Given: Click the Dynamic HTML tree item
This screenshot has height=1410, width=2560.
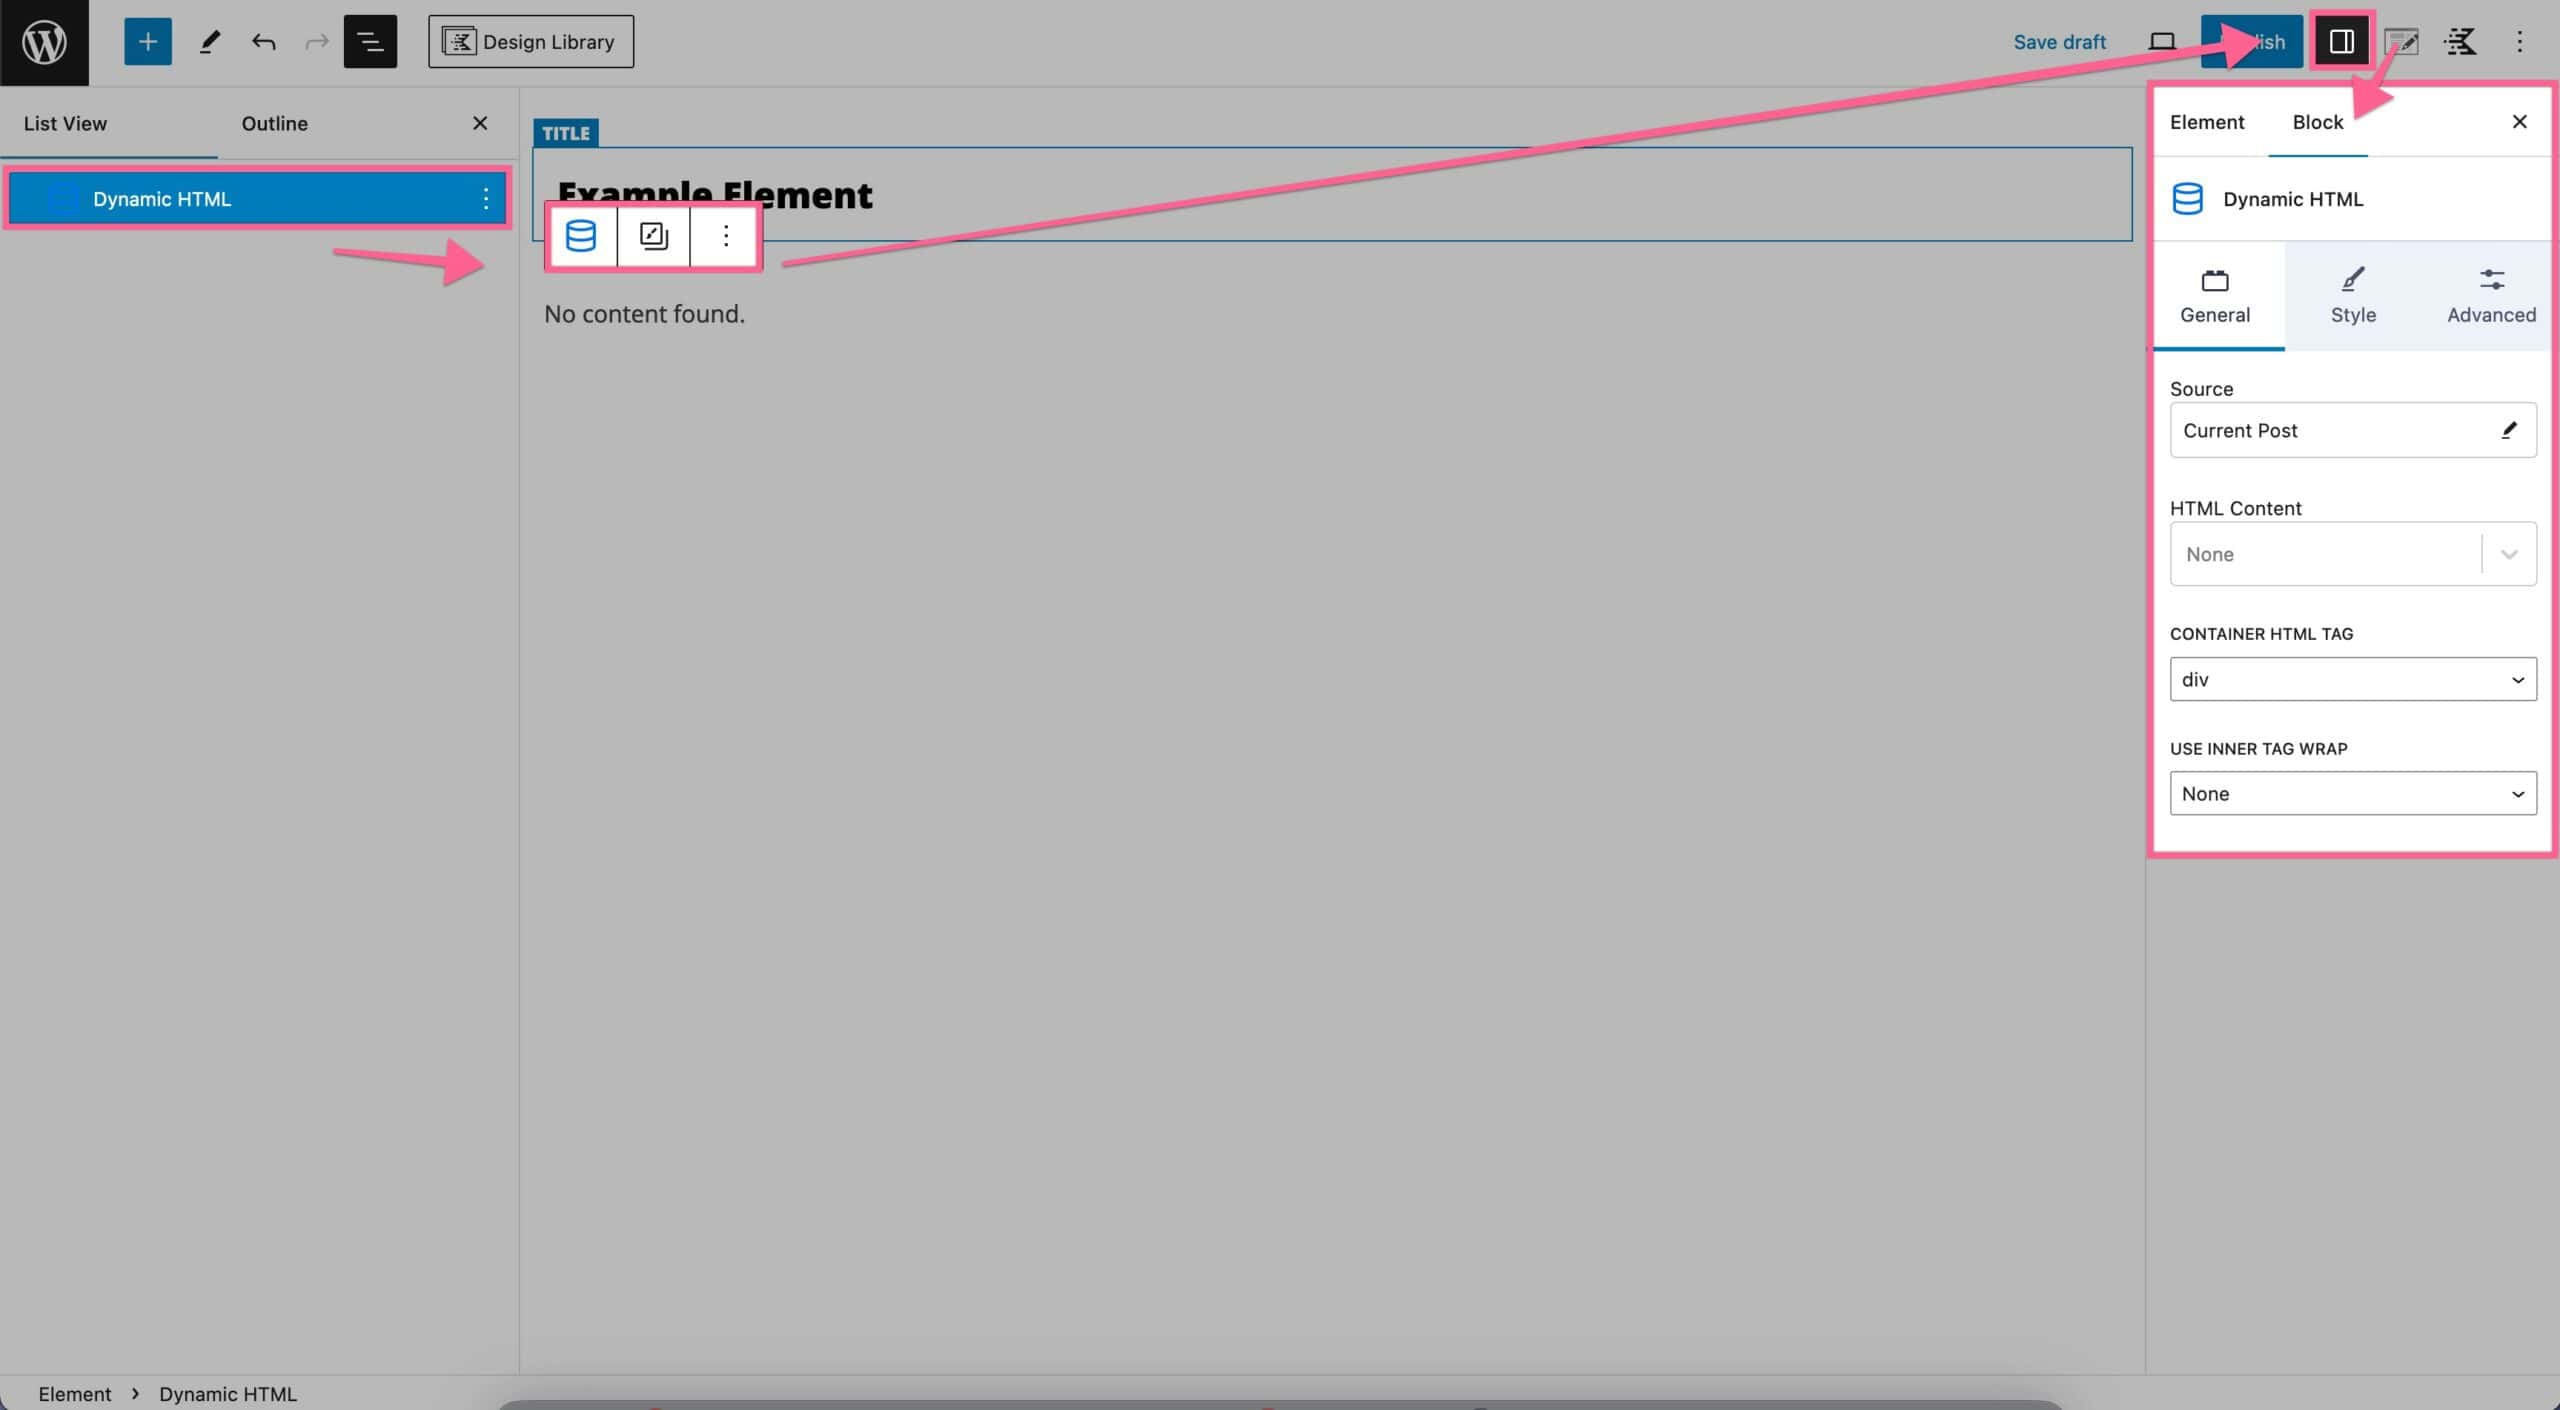Looking at the screenshot, I should pos(161,198).
